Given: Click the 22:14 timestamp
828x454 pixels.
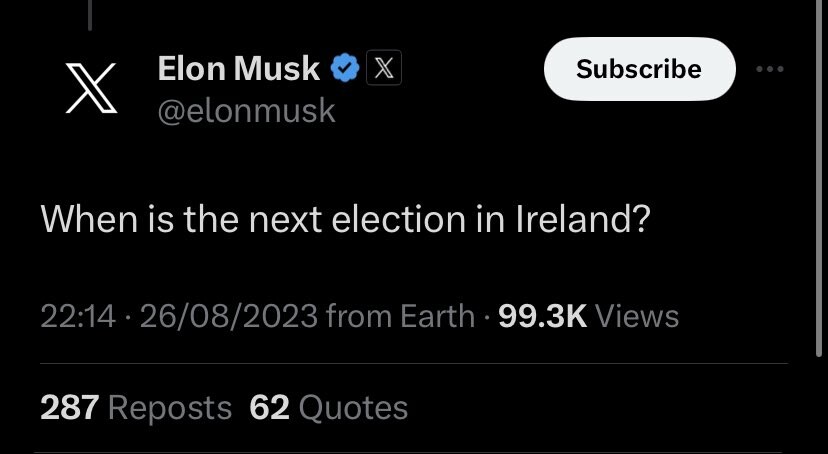Looking at the screenshot, I should [x=78, y=316].
